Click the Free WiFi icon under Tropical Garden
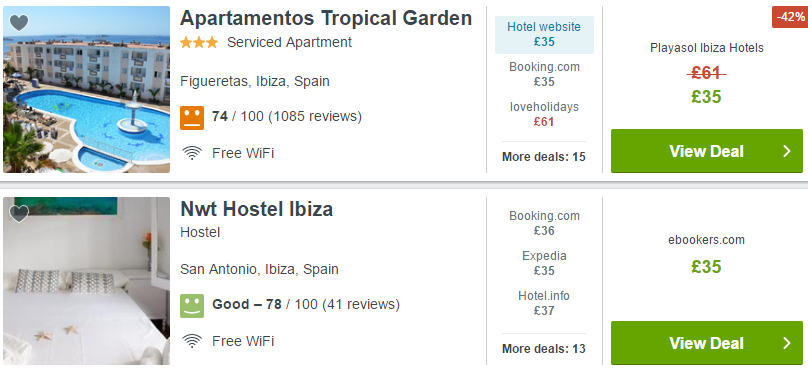Screen dimensions: 808x371 (x=192, y=153)
